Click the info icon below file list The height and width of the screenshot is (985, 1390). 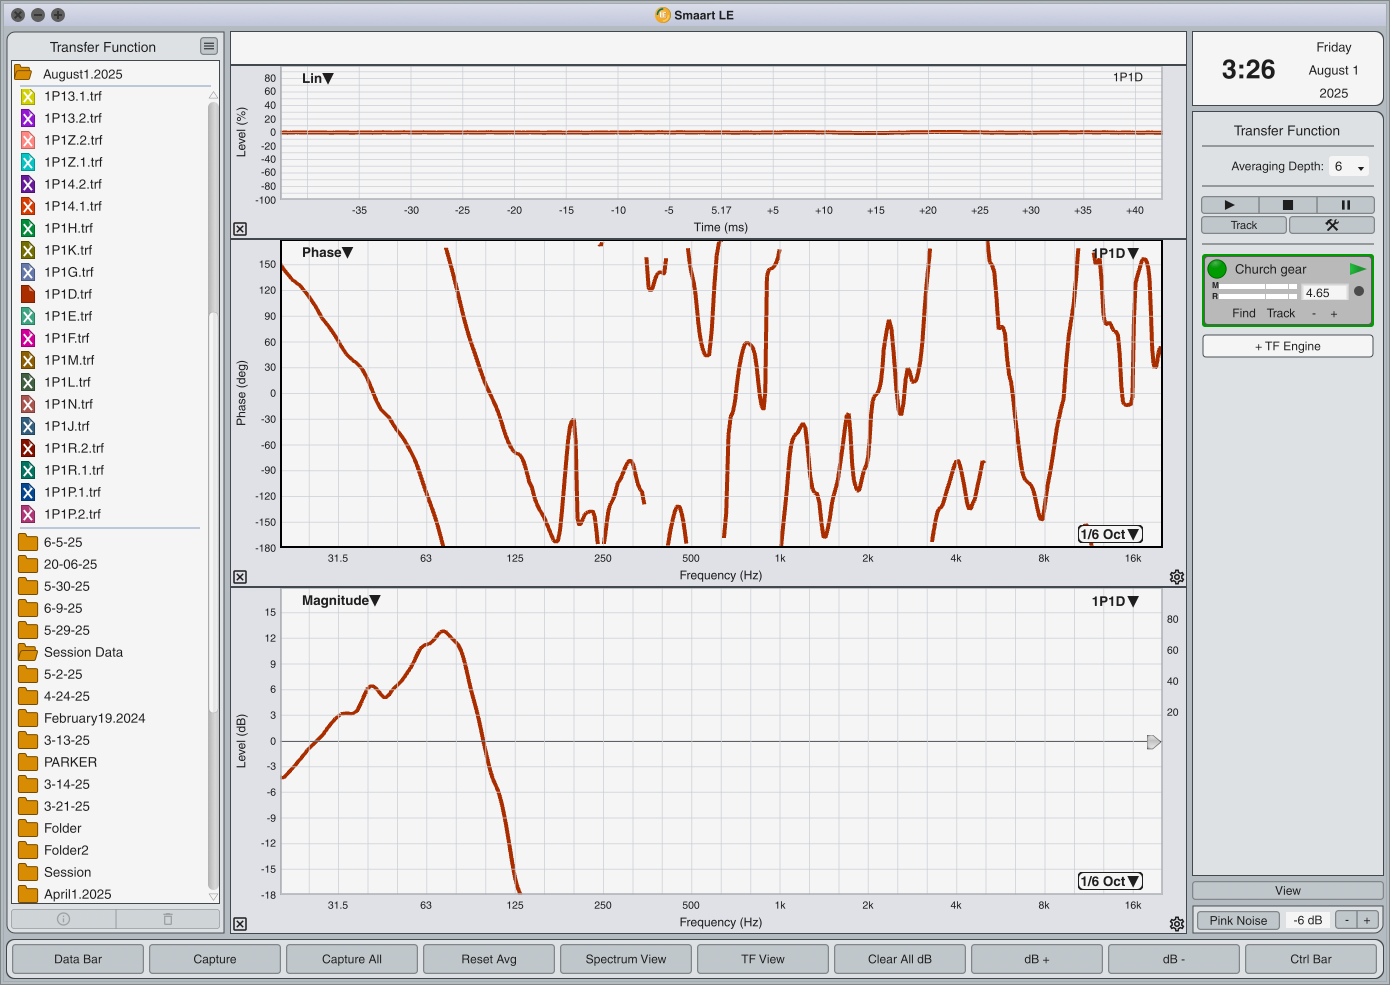[x=63, y=919]
